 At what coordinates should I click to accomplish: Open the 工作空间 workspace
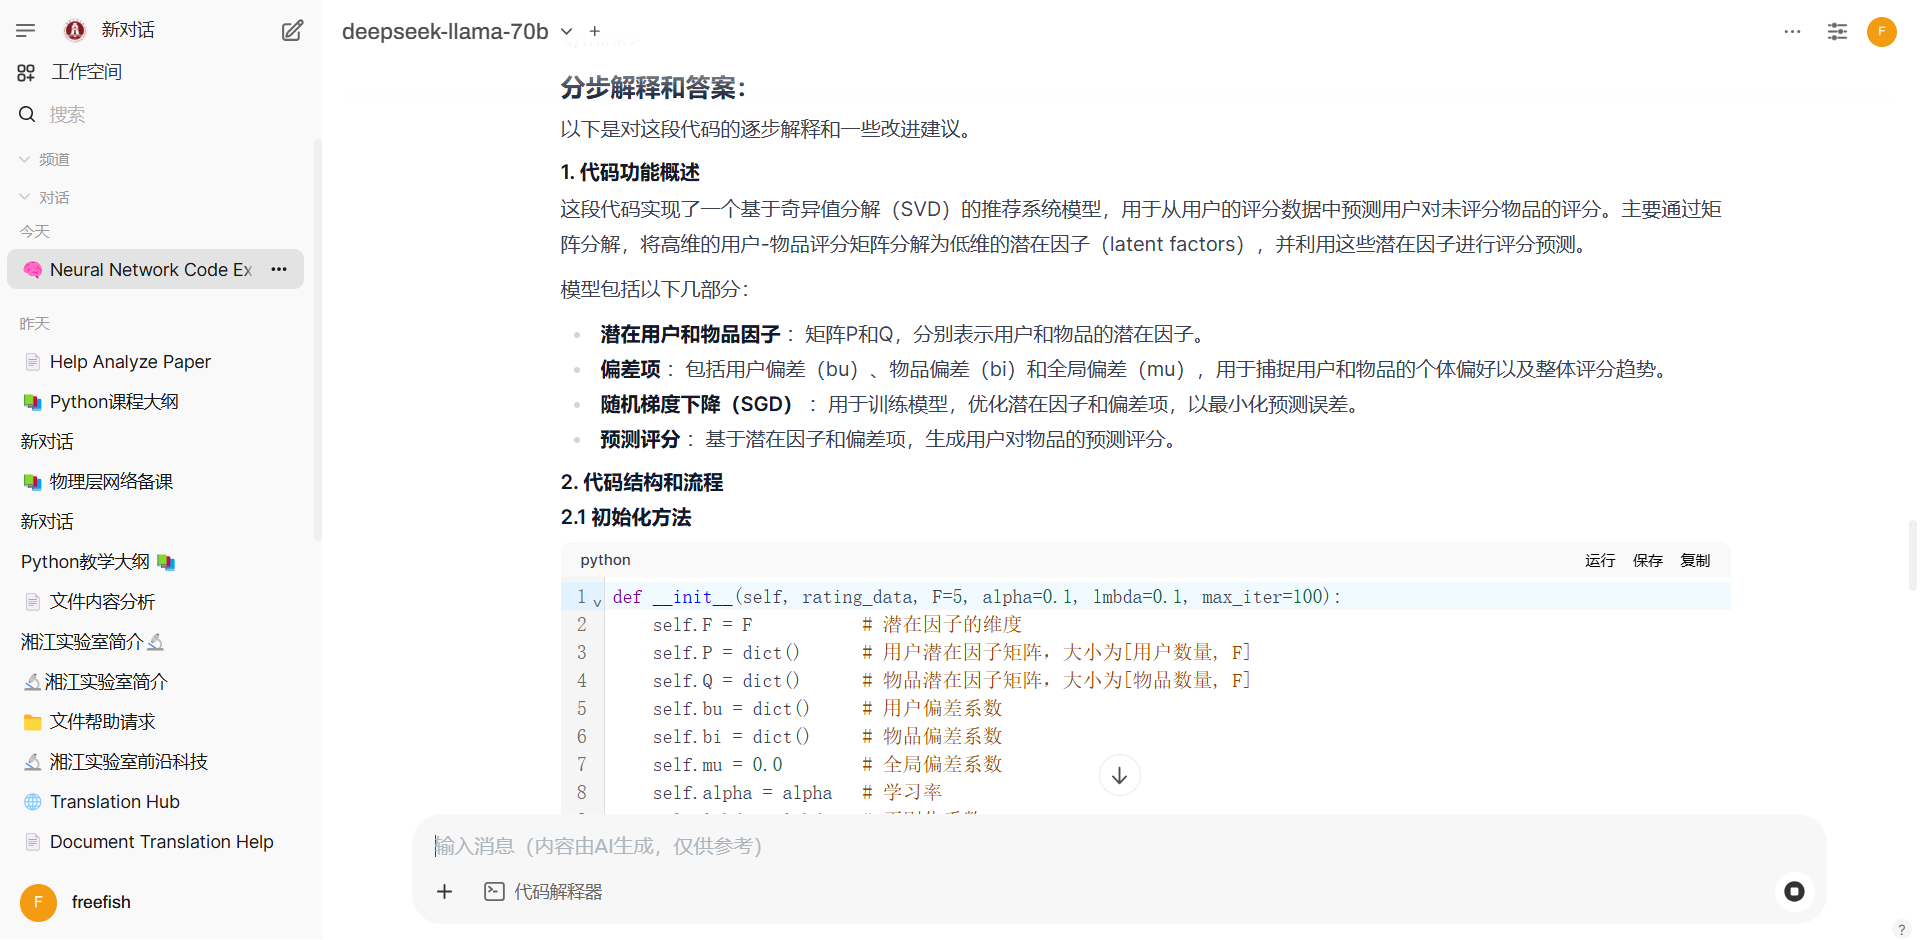tap(86, 72)
